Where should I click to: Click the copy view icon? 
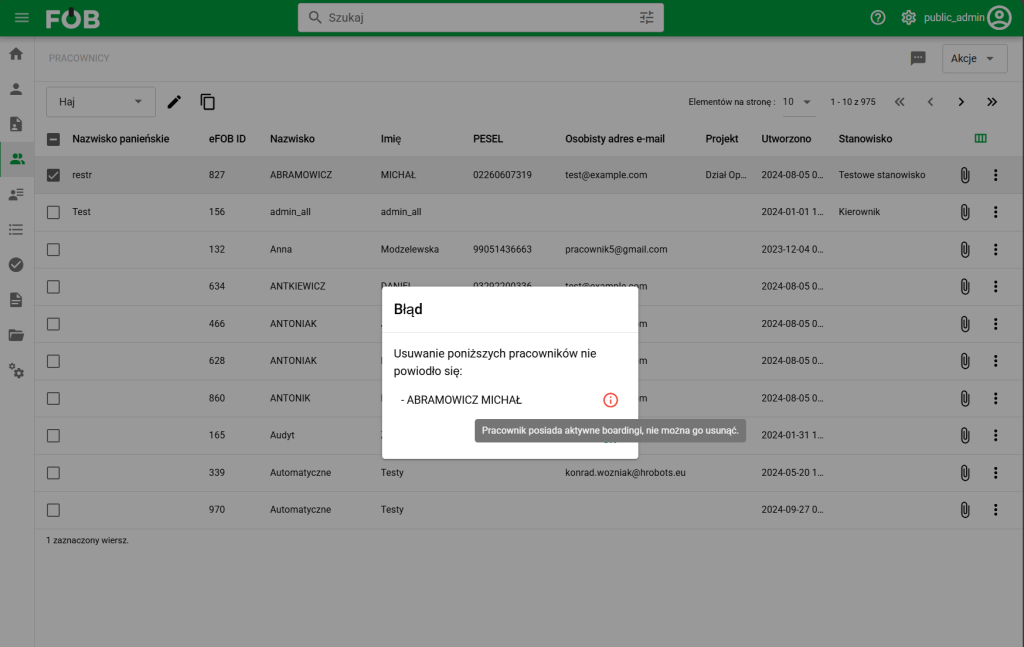click(208, 102)
